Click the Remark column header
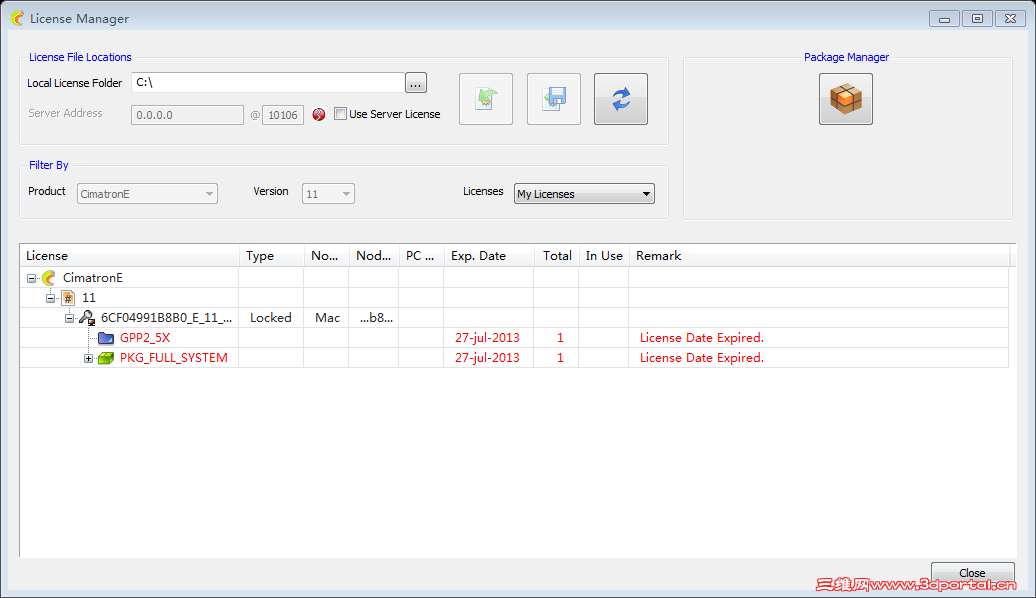 click(819, 256)
